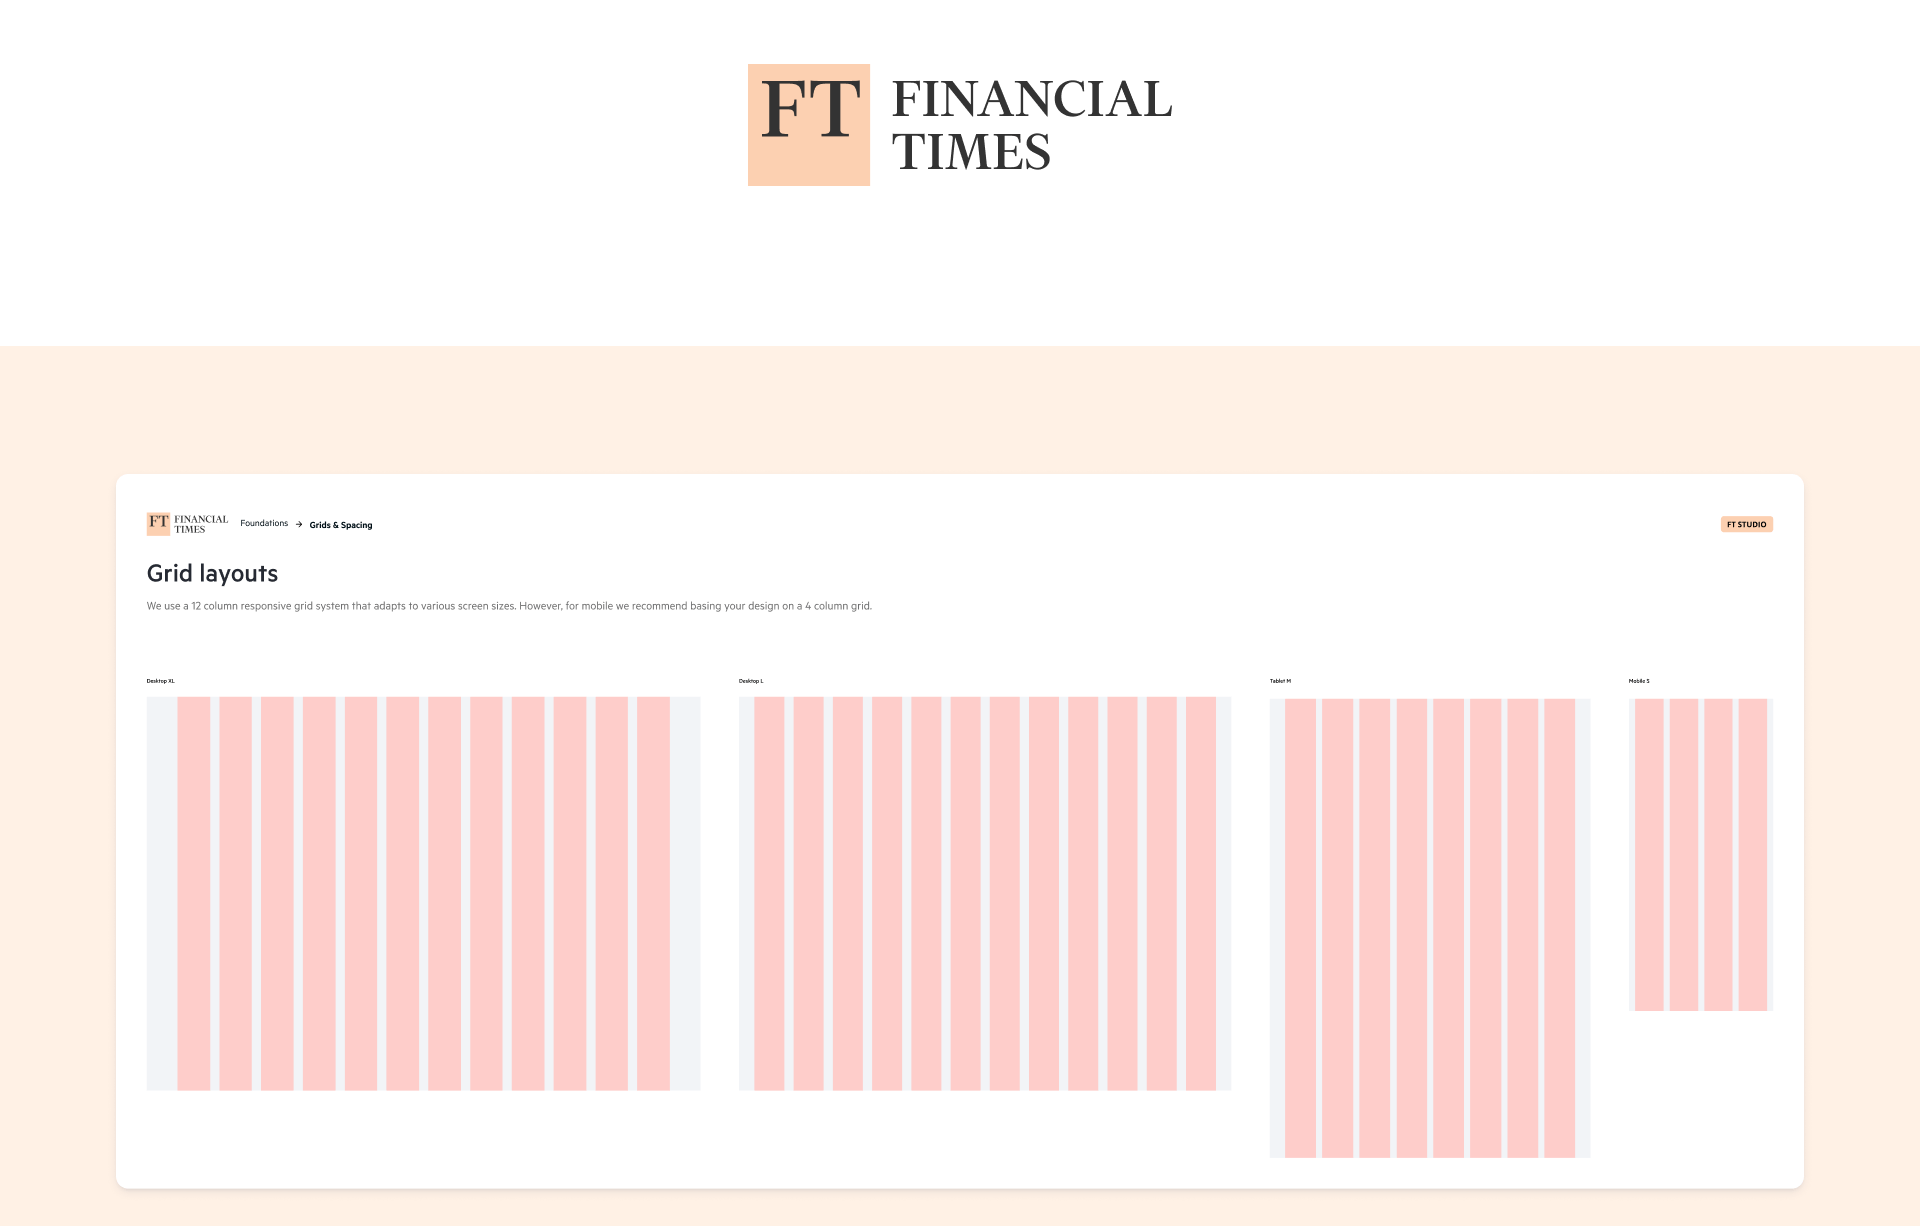Click the large FT logo square

pos(808,125)
